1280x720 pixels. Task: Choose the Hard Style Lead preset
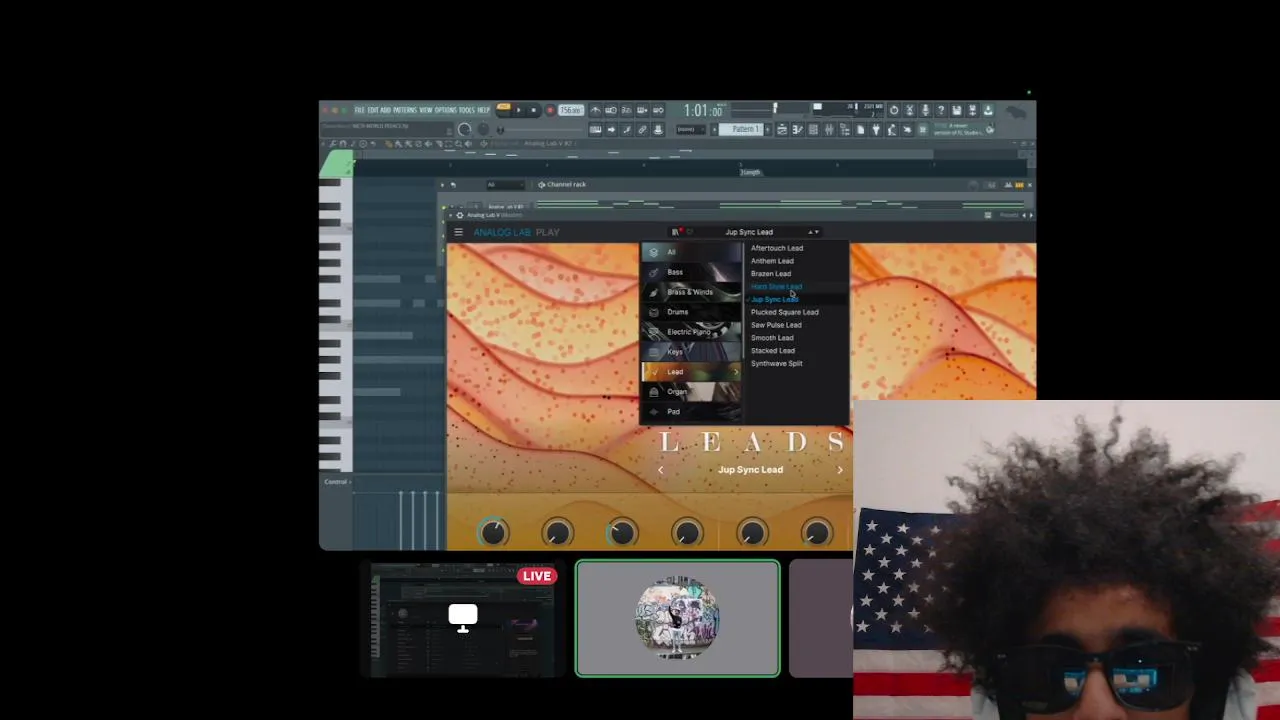776,287
